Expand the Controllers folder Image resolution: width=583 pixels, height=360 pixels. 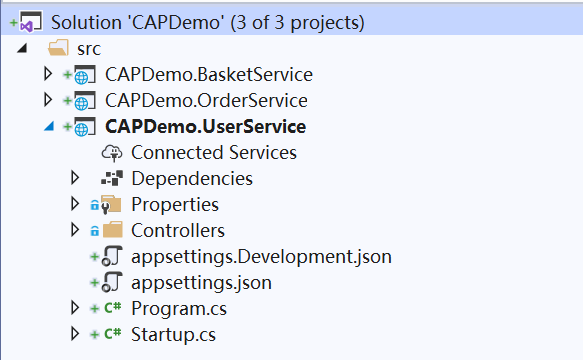pyautogui.click(x=75, y=230)
